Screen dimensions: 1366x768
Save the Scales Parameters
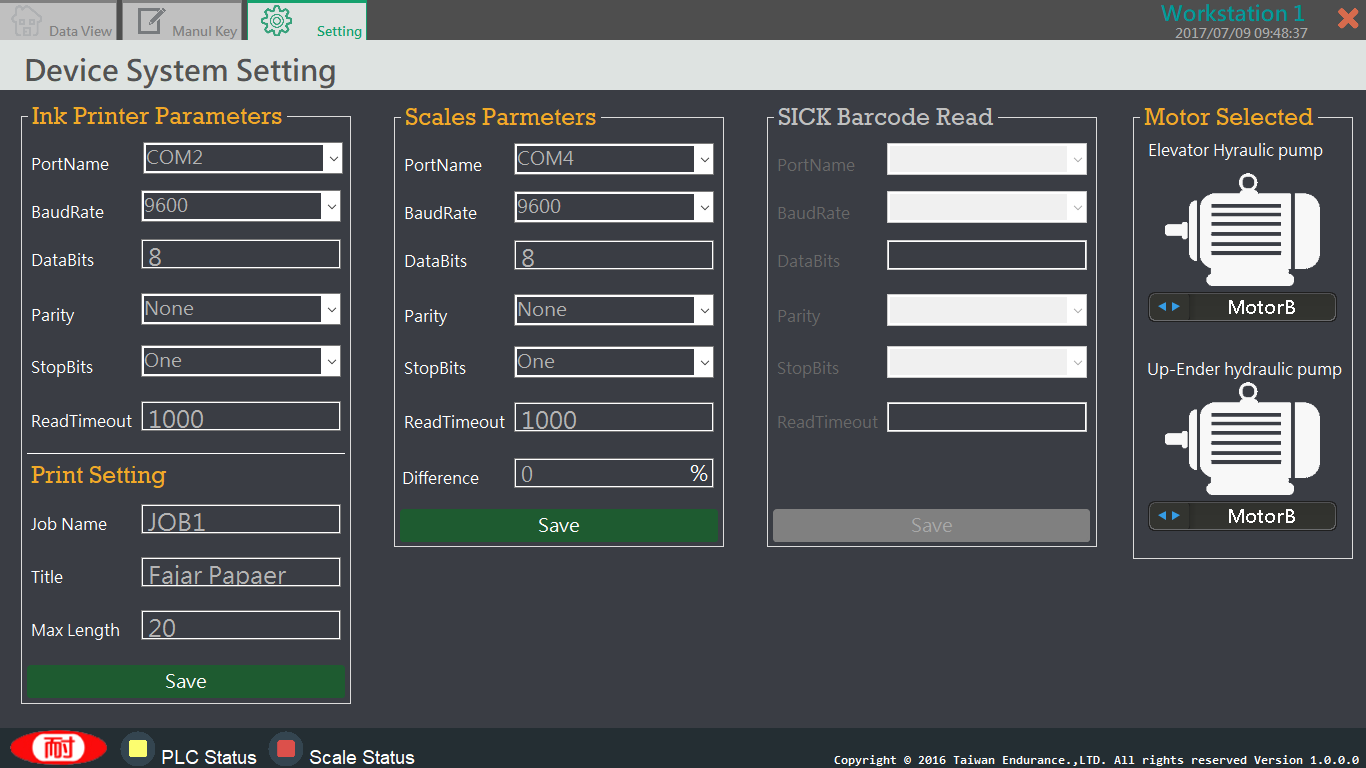(558, 525)
